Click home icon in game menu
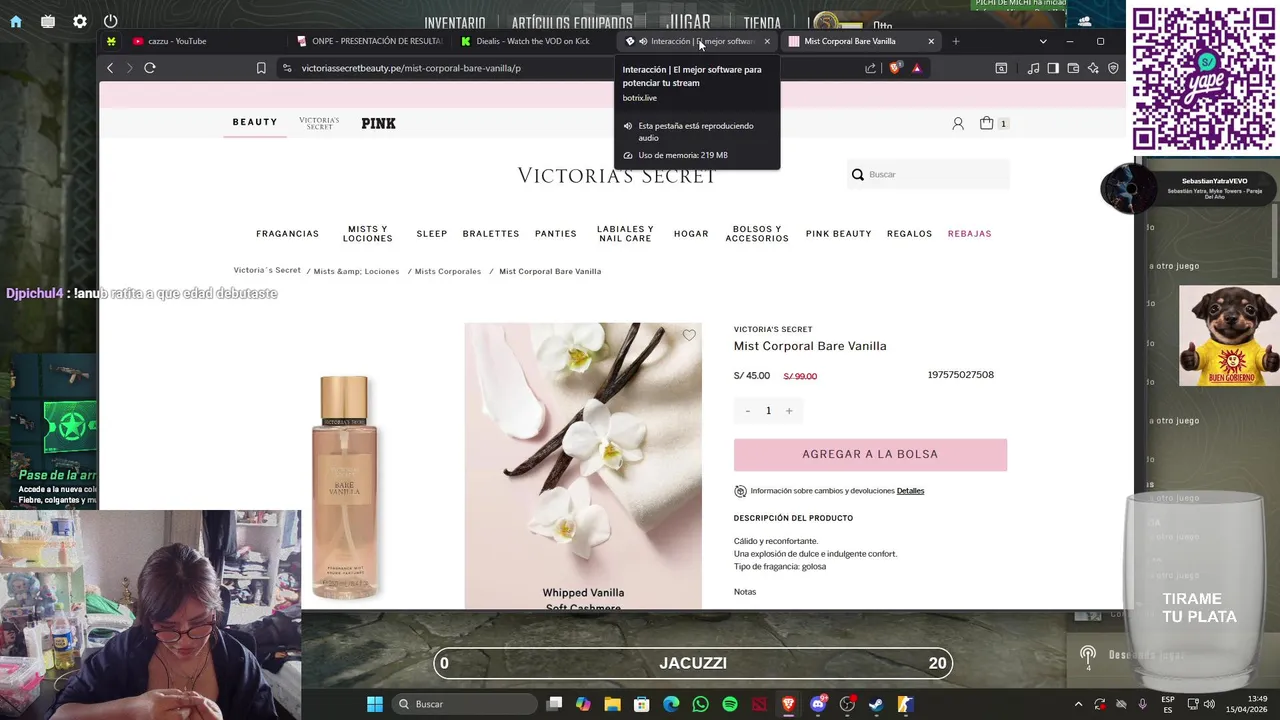This screenshot has height=720, width=1280. coord(16,21)
